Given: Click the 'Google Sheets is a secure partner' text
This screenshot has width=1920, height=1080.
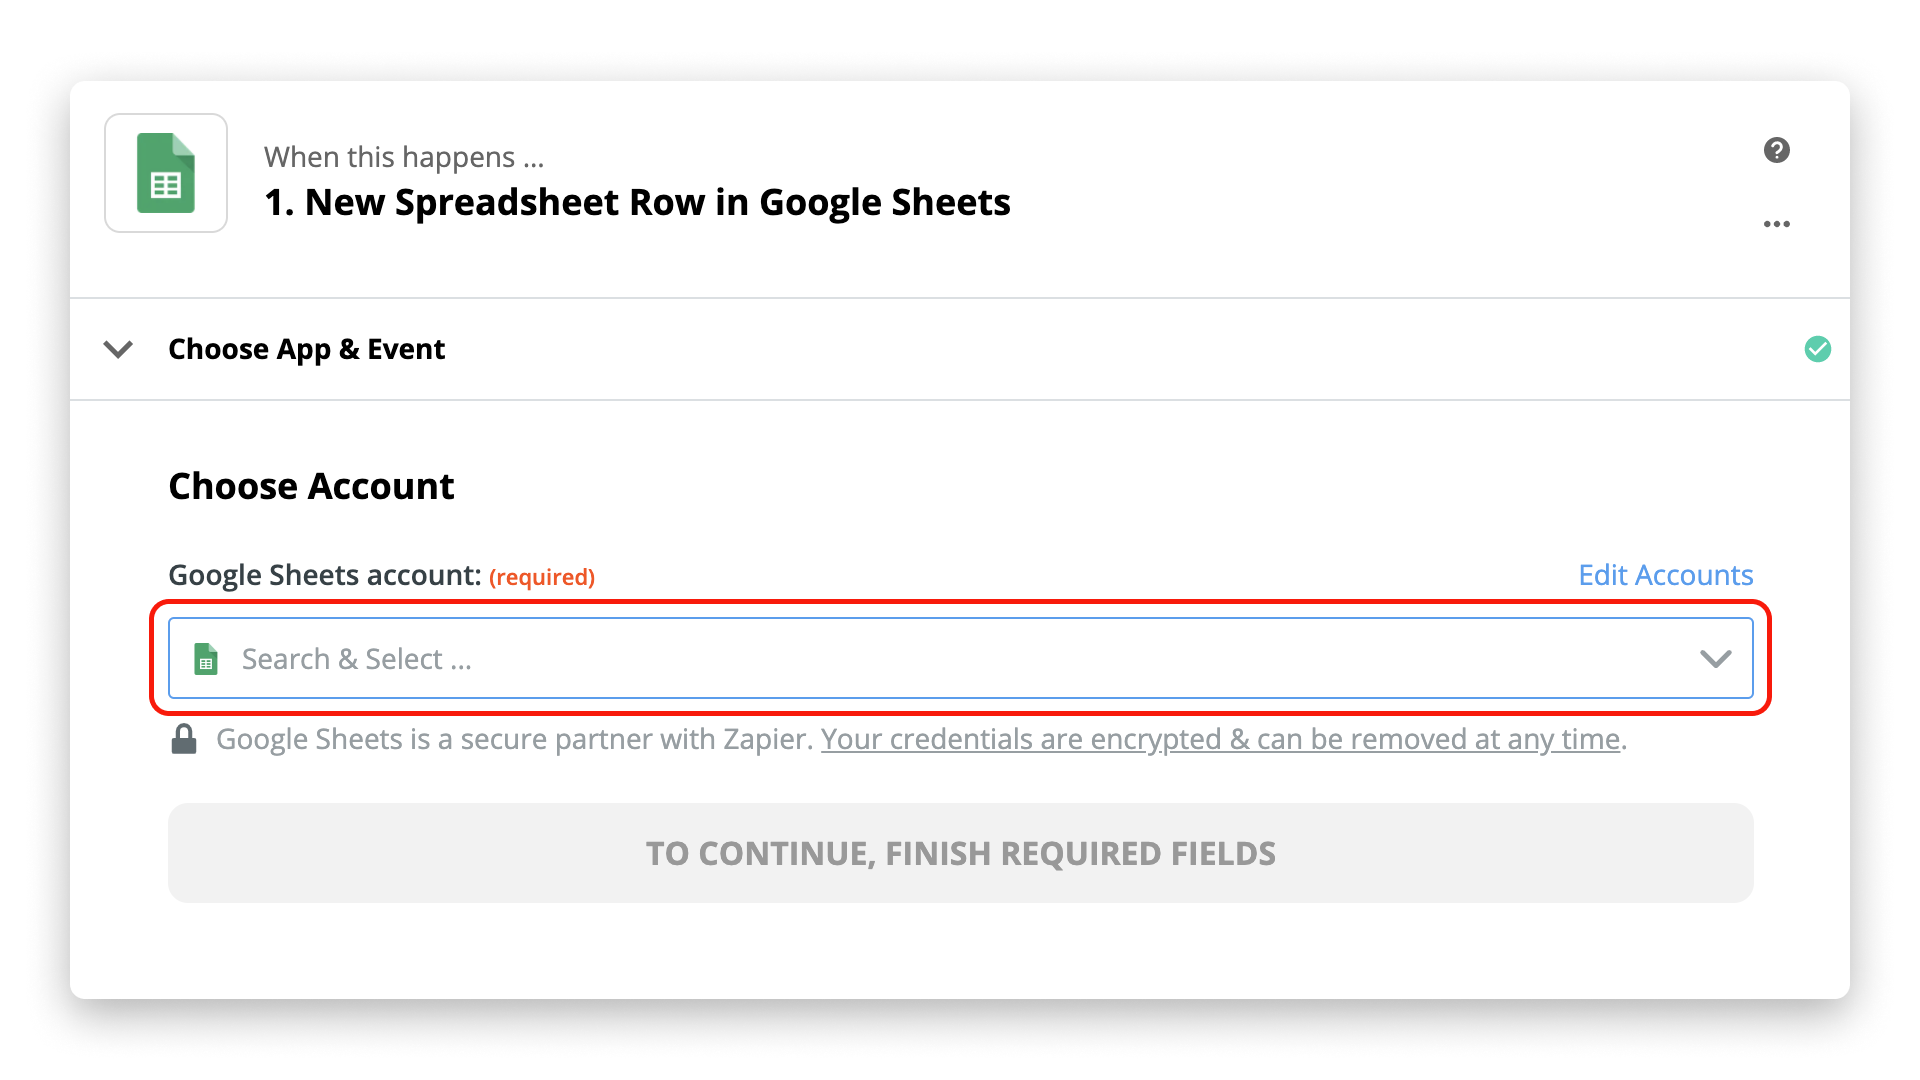Looking at the screenshot, I should coord(515,739).
